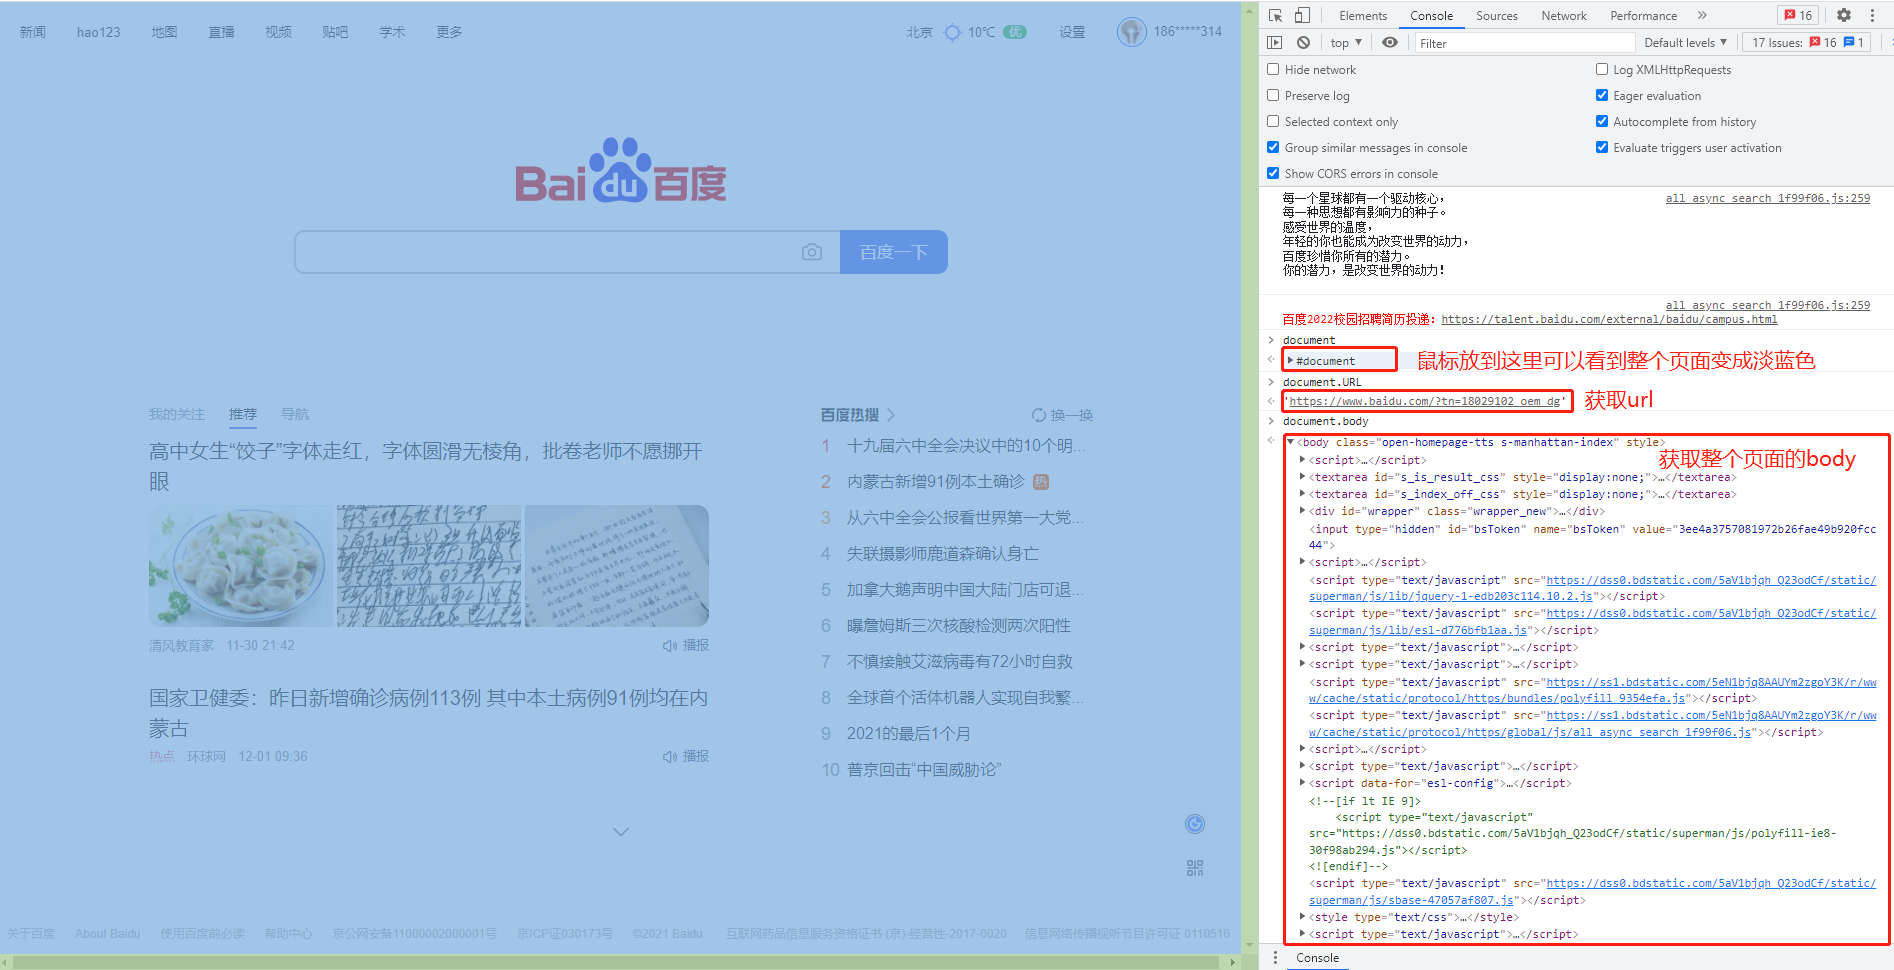Check the Hide network checkbox
This screenshot has height=970, width=1894.
tap(1272, 69)
